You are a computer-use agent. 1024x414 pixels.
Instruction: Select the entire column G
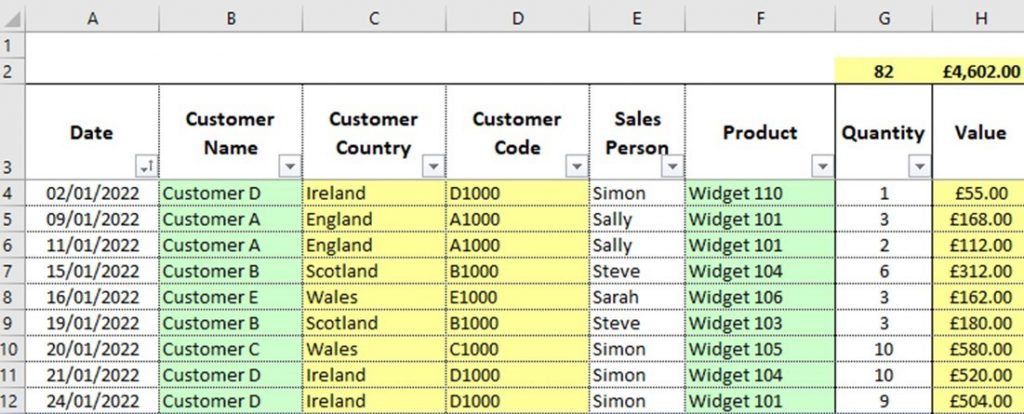[883, 17]
